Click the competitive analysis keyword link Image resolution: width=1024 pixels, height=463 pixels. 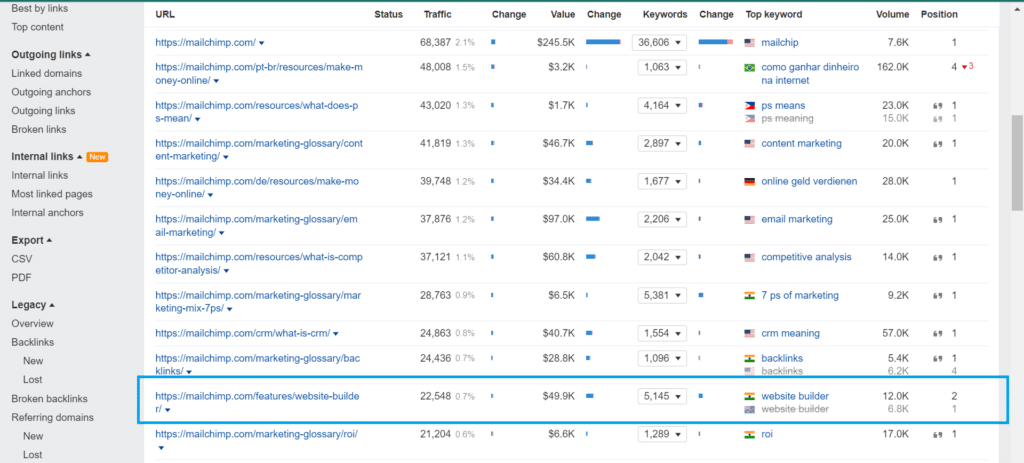pos(806,257)
